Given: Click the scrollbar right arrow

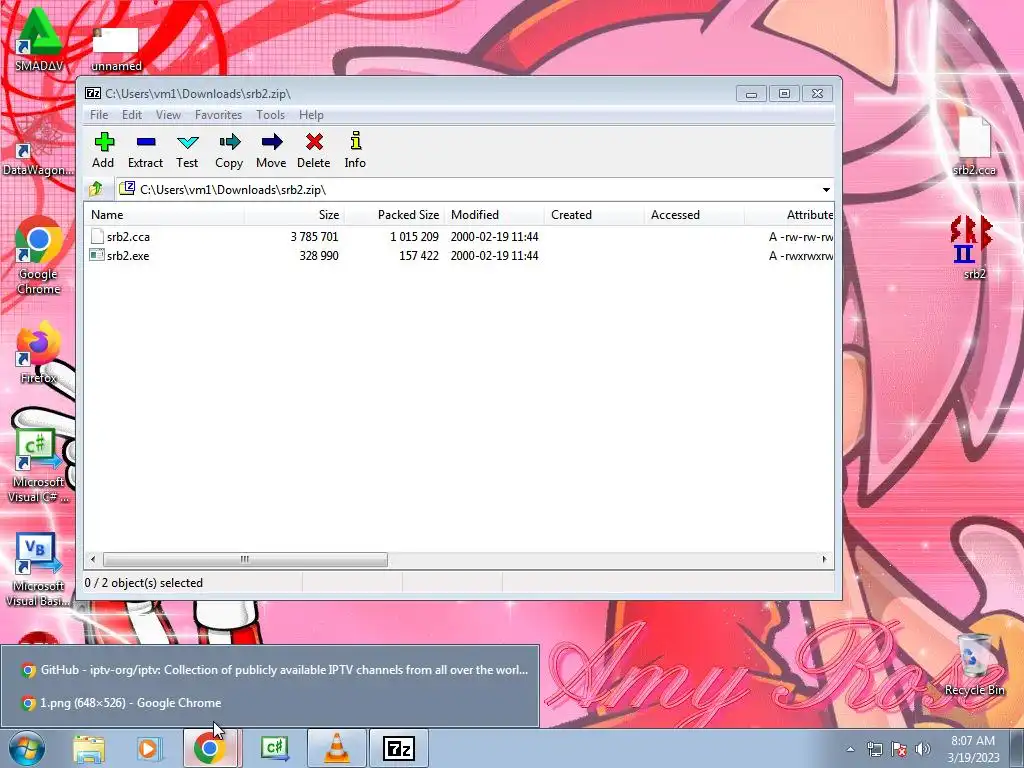Looking at the screenshot, I should [824, 560].
